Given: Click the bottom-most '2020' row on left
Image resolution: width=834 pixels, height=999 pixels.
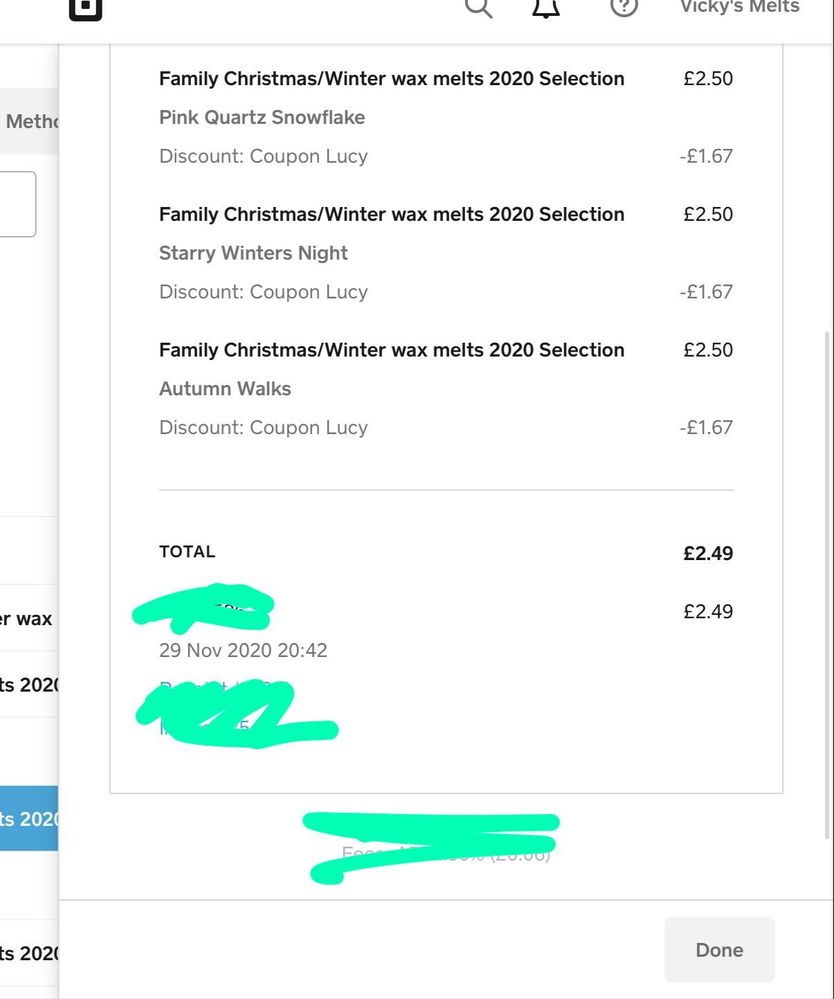Looking at the screenshot, I should [29, 953].
